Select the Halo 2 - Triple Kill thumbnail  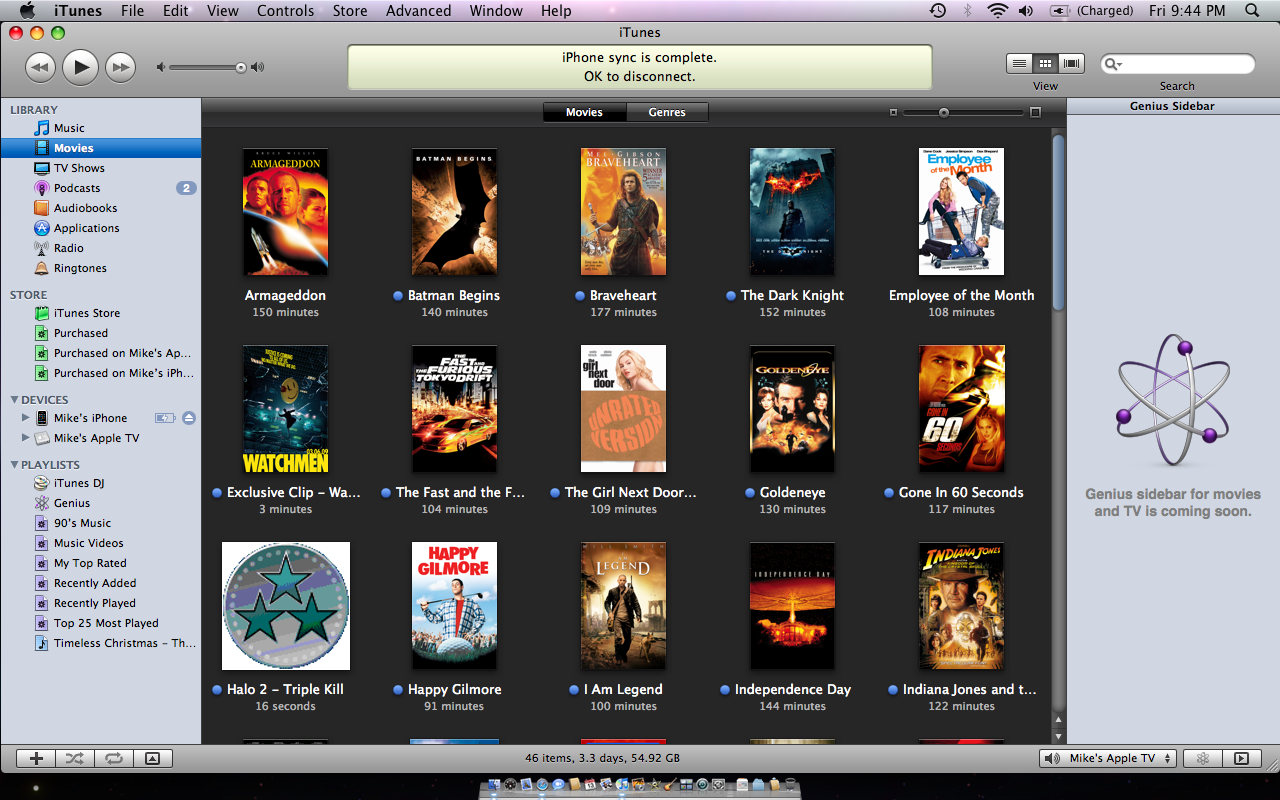click(x=285, y=605)
